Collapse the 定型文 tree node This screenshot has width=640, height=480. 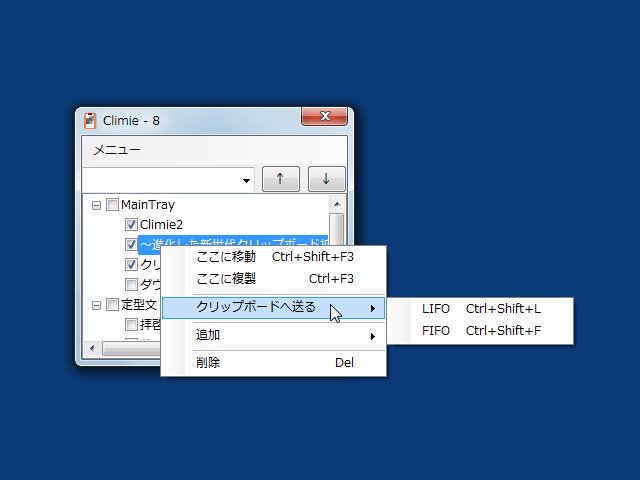tap(96, 305)
